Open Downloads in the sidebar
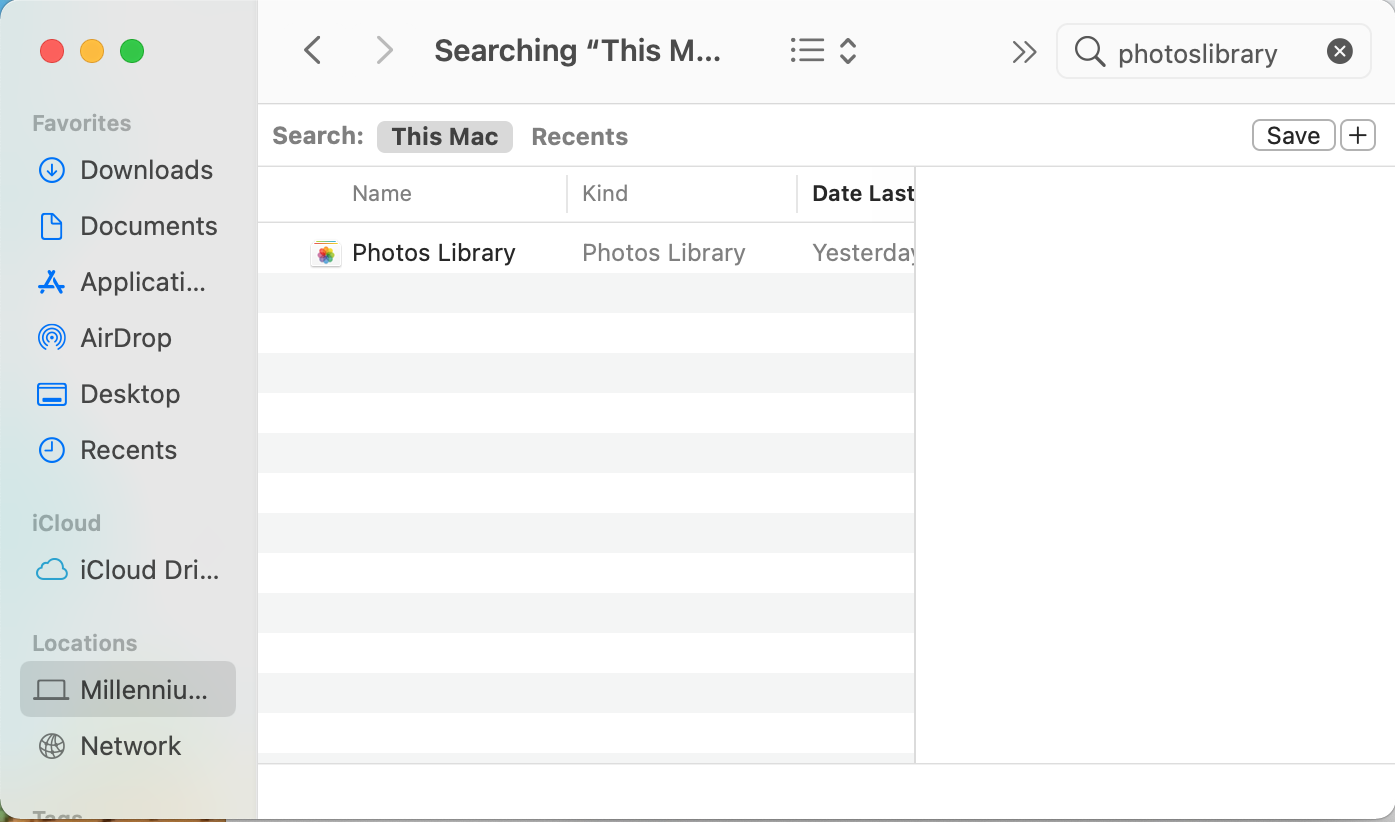 146,170
